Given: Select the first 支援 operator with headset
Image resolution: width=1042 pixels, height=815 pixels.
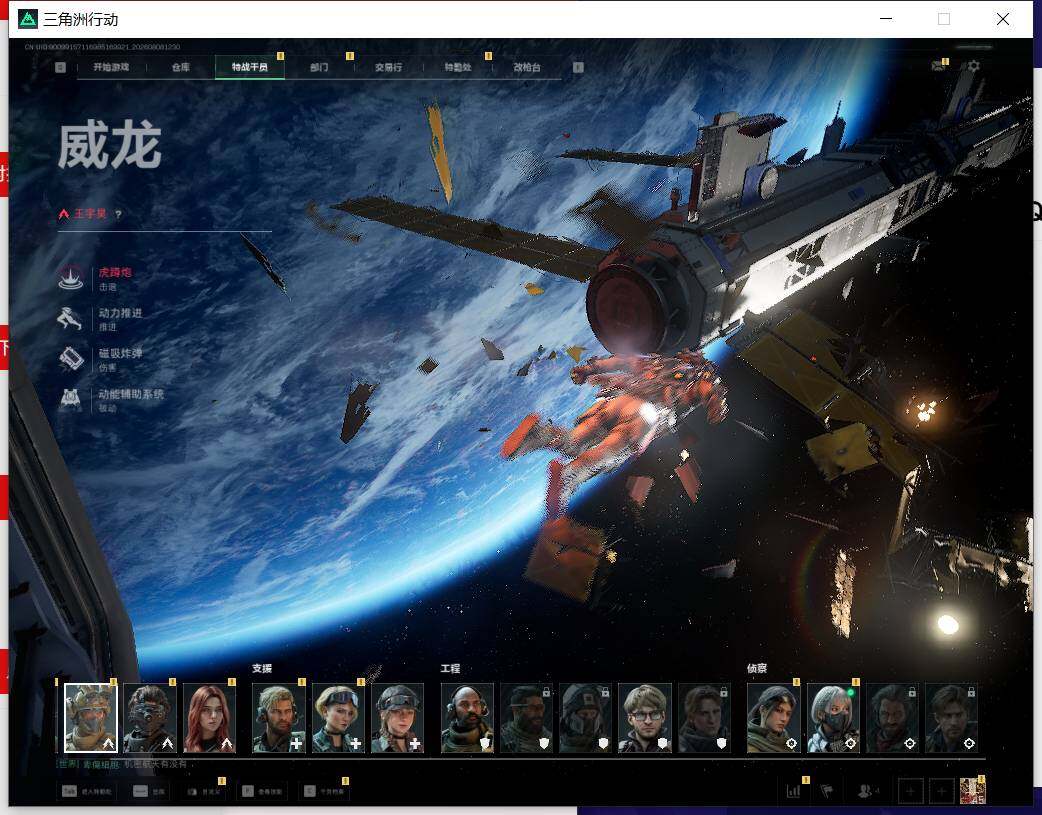Looking at the screenshot, I should [279, 718].
